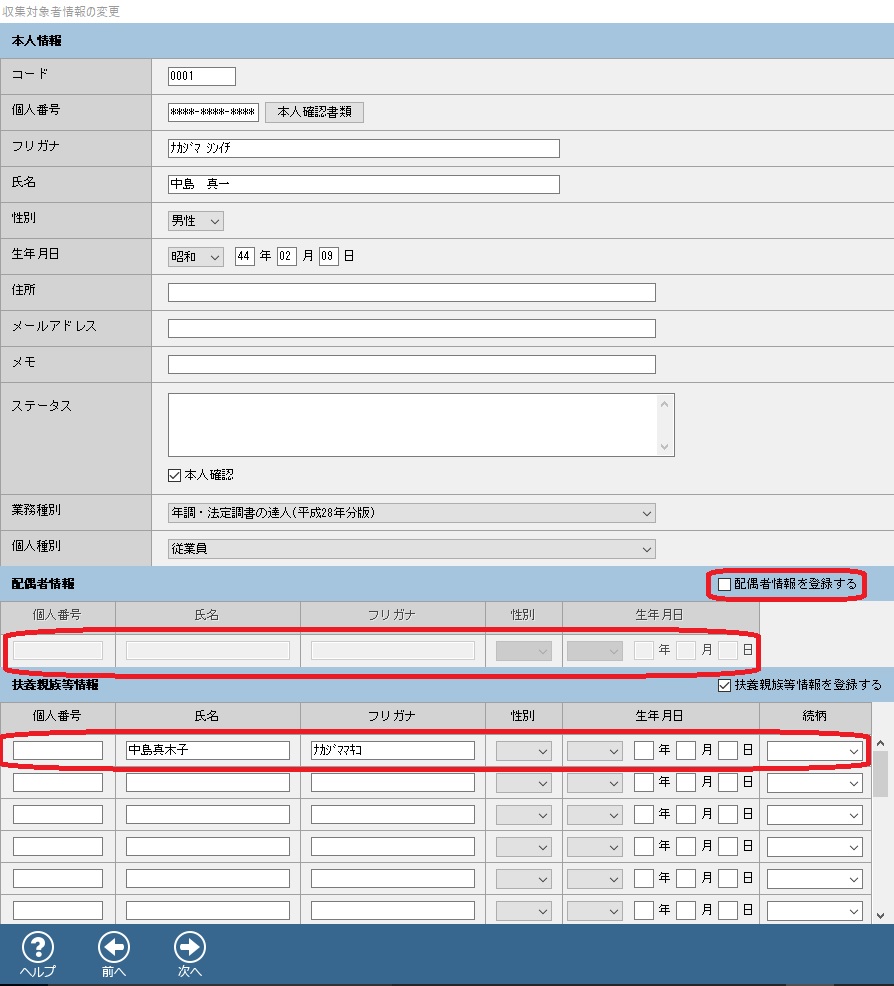Viewport: 894px width, 986px height.
Task: Enable 配偶者情報を登録する checkbox
Action: coord(725,584)
